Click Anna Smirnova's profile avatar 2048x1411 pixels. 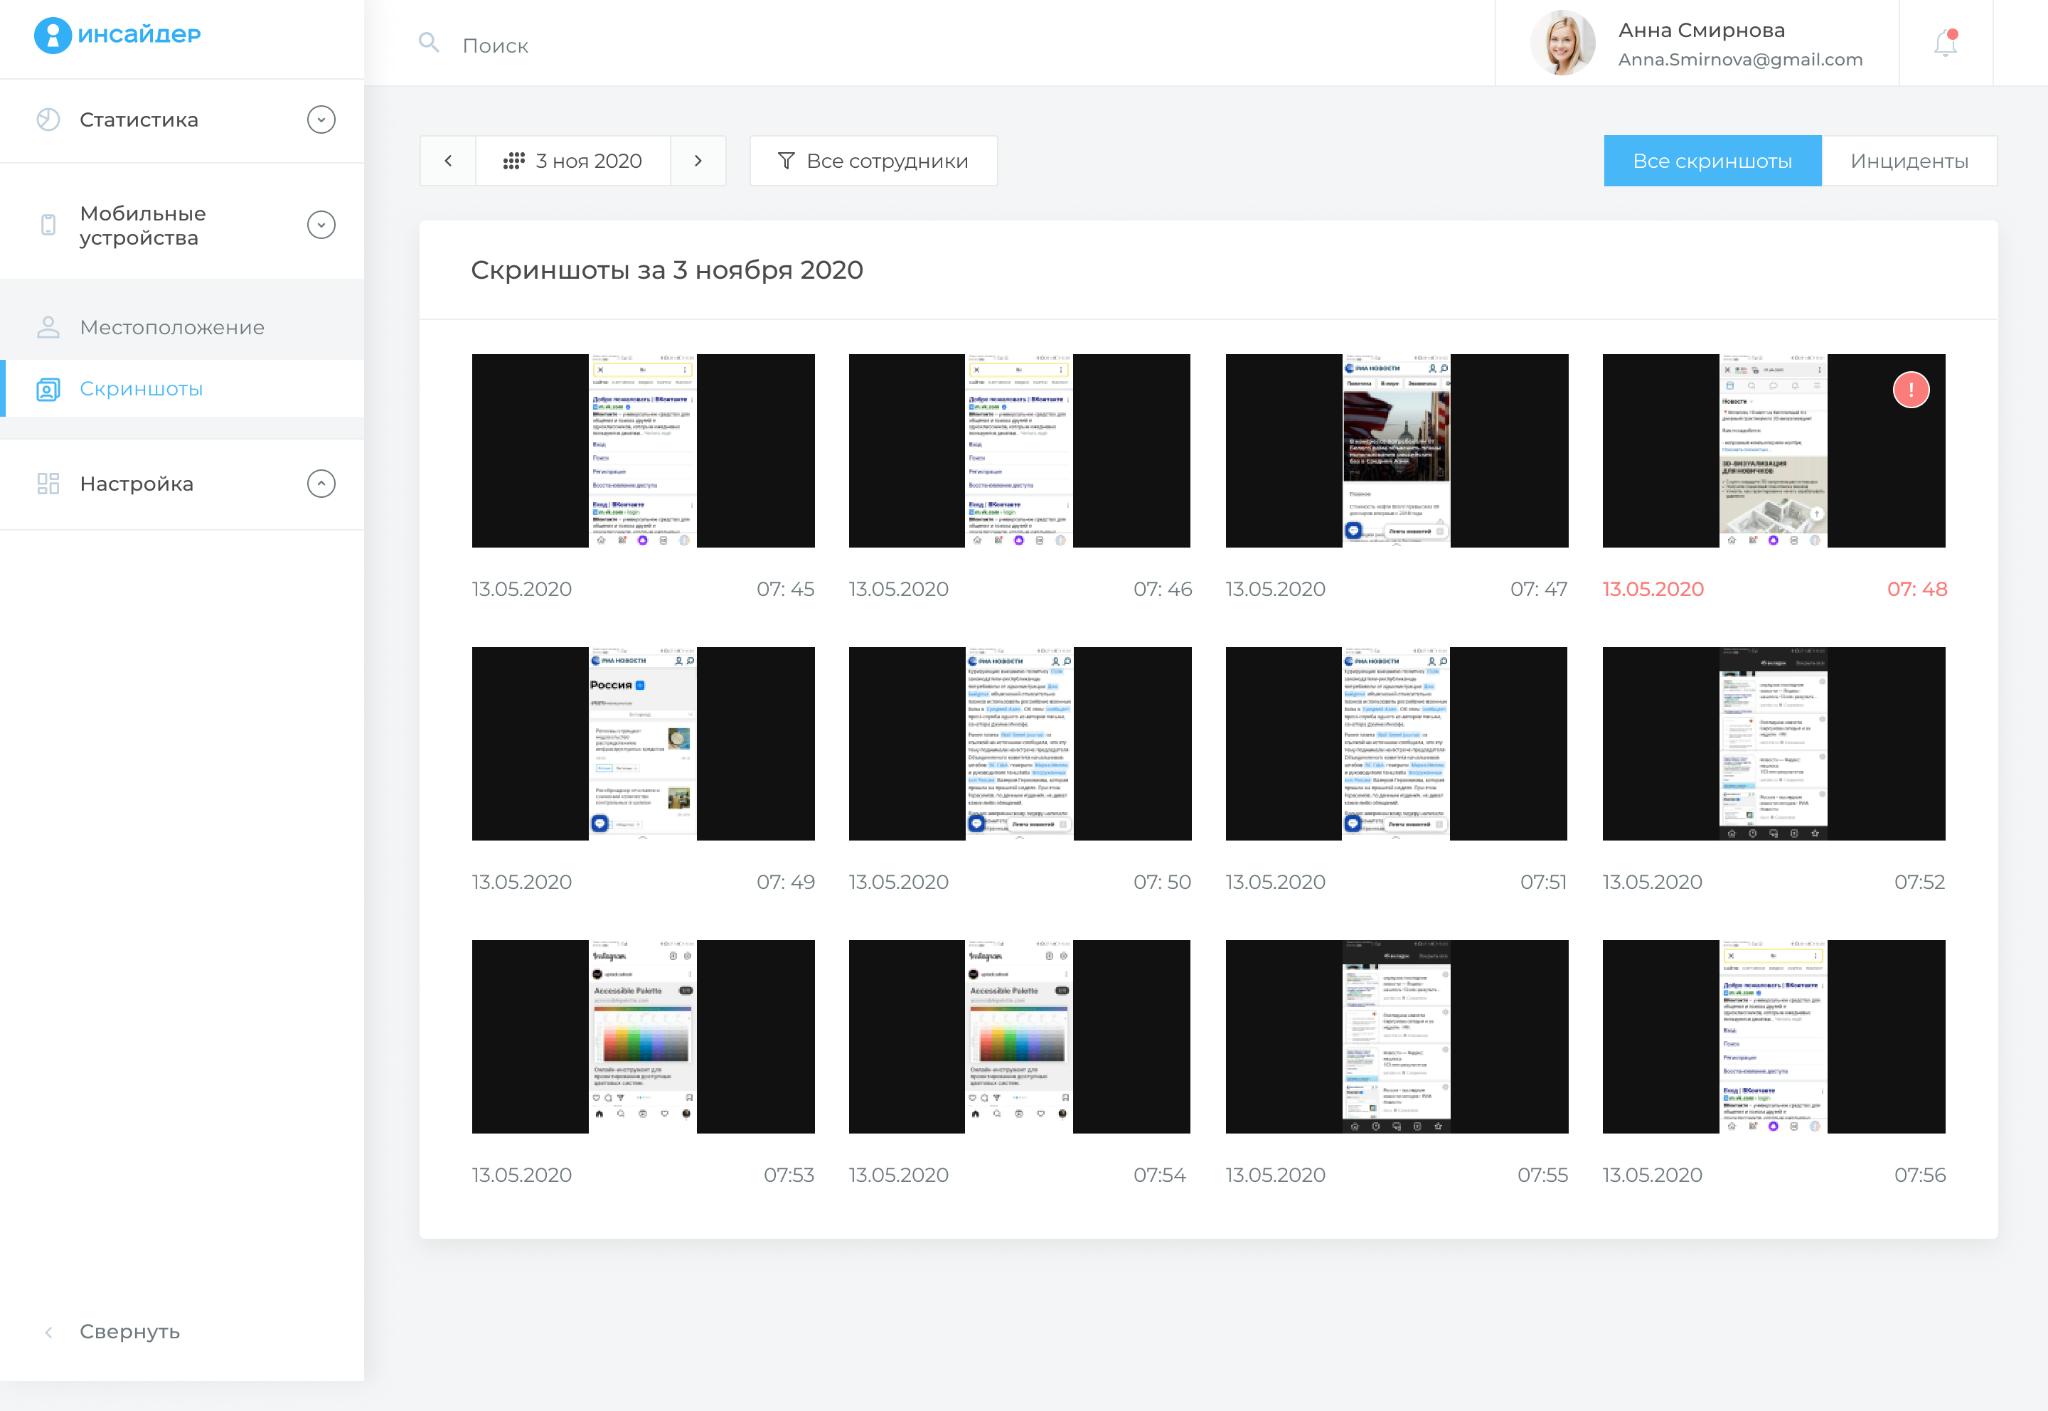[x=1563, y=44]
